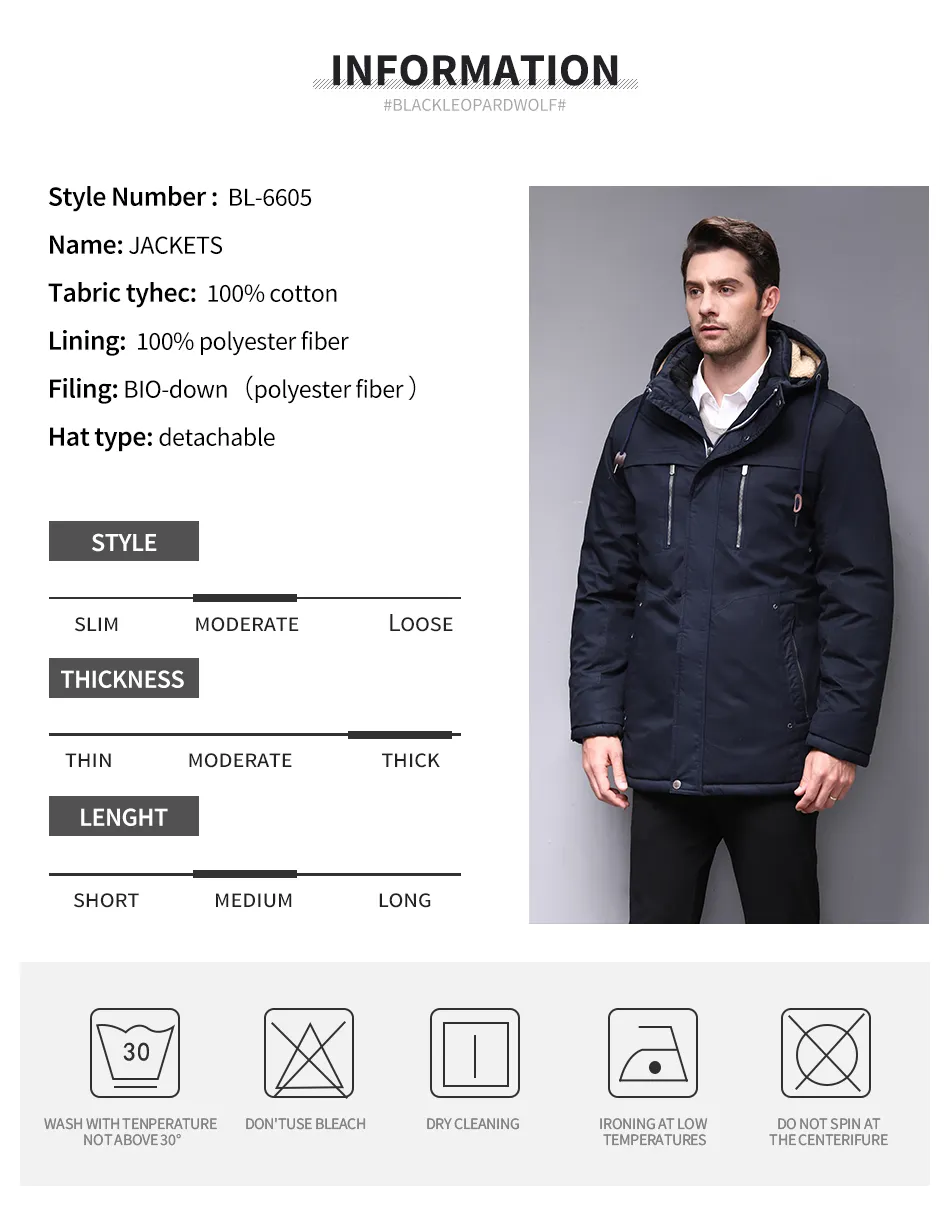The width and height of the screenshot is (950, 1225).
Task: Click the Lining 100% polyester fiber line
Action: click(x=198, y=341)
